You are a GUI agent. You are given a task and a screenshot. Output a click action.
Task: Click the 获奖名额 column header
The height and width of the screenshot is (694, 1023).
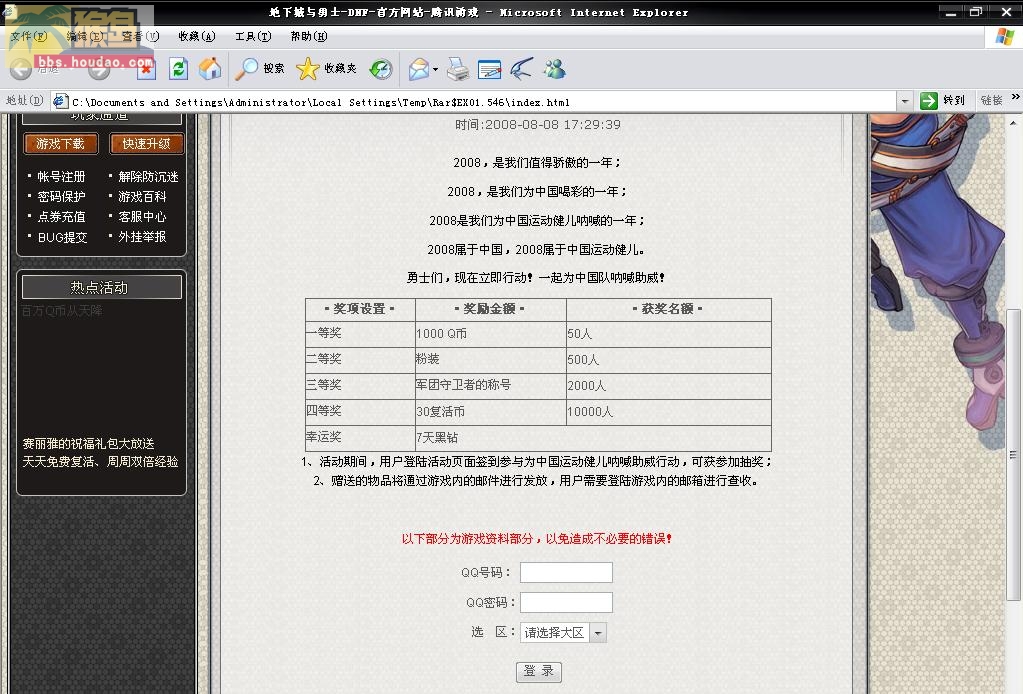pos(669,309)
